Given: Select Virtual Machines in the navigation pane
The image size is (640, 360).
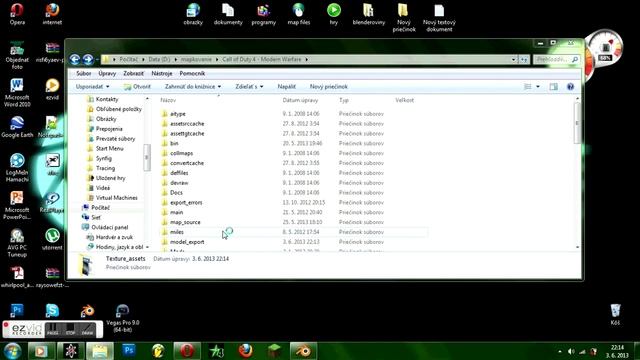Looking at the screenshot, I should coord(116,198).
